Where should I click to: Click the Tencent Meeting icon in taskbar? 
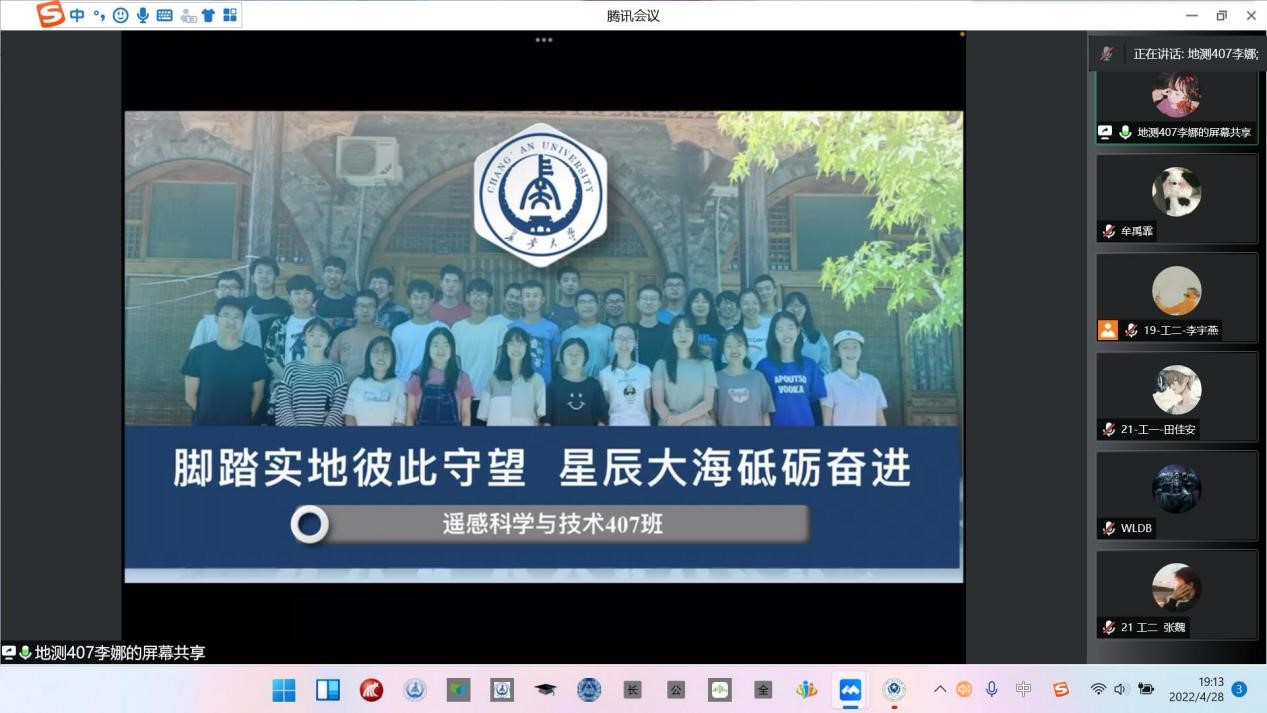tap(850, 690)
